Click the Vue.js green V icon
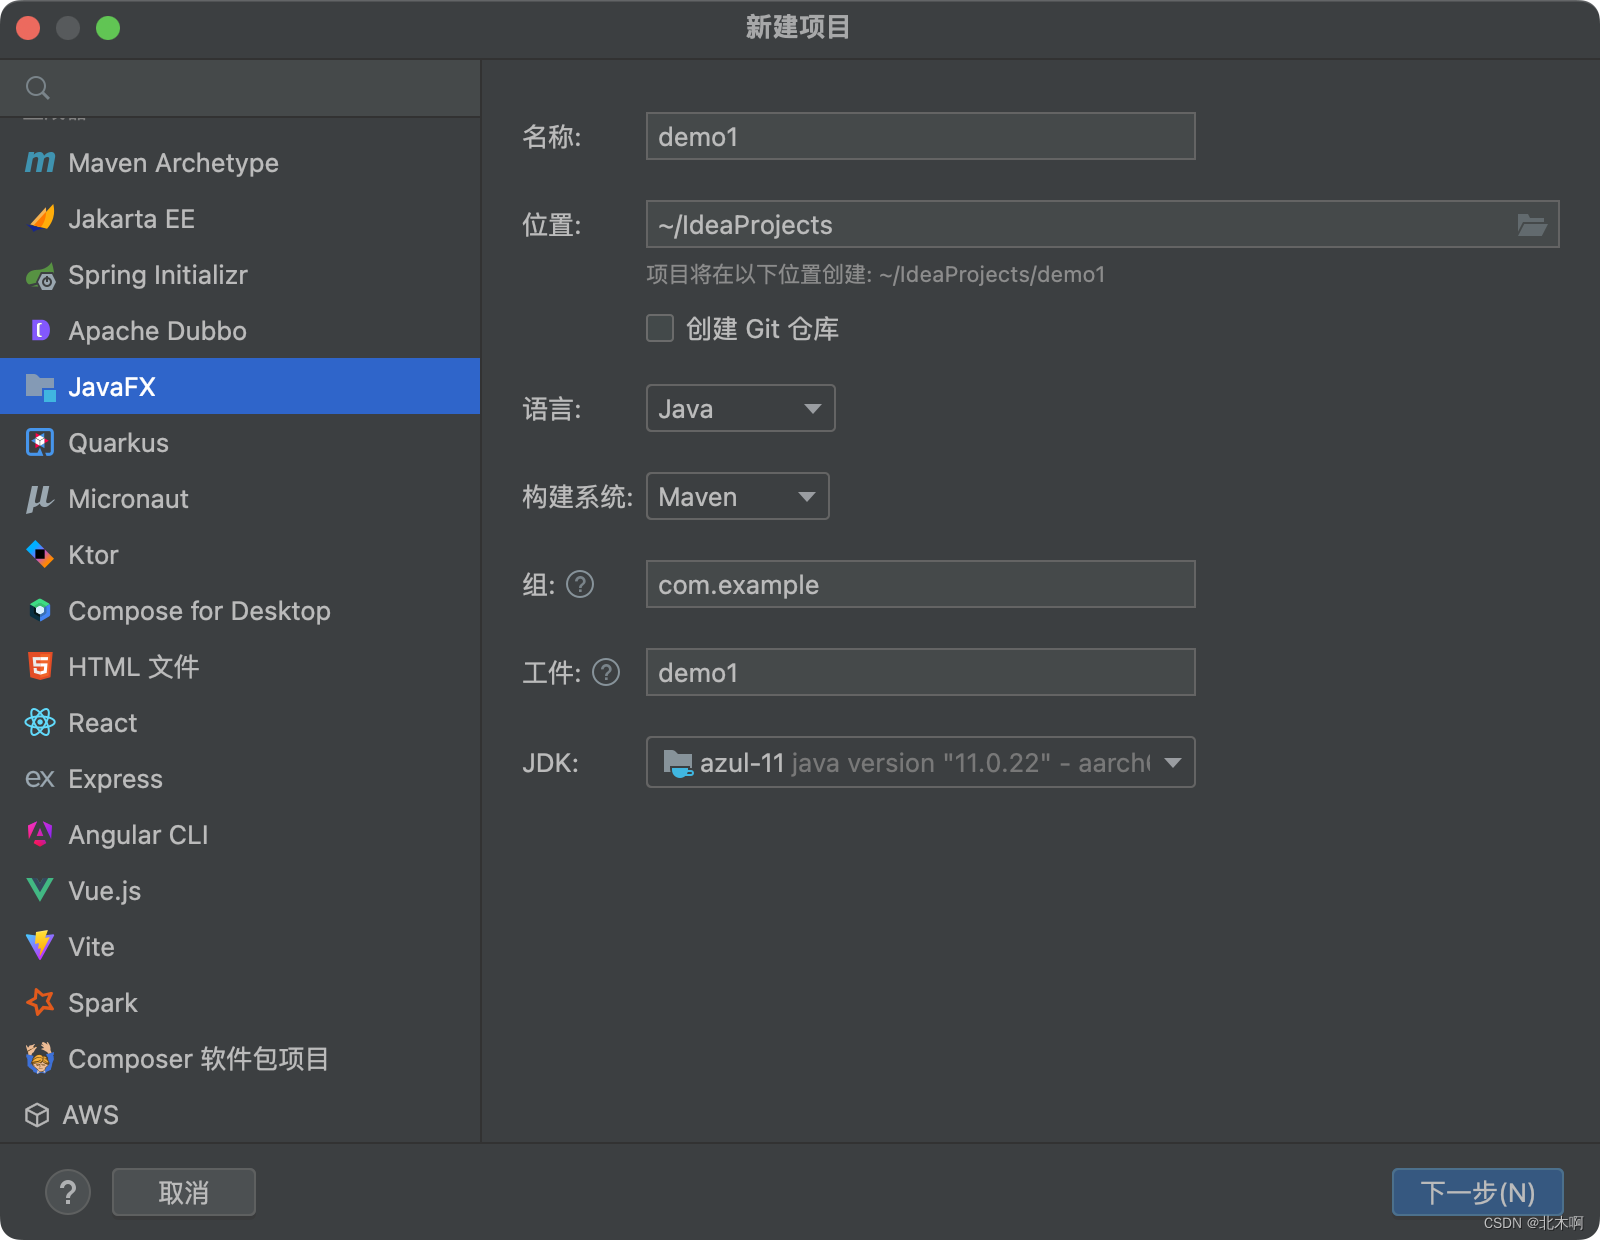1600x1240 pixels. click(40, 890)
